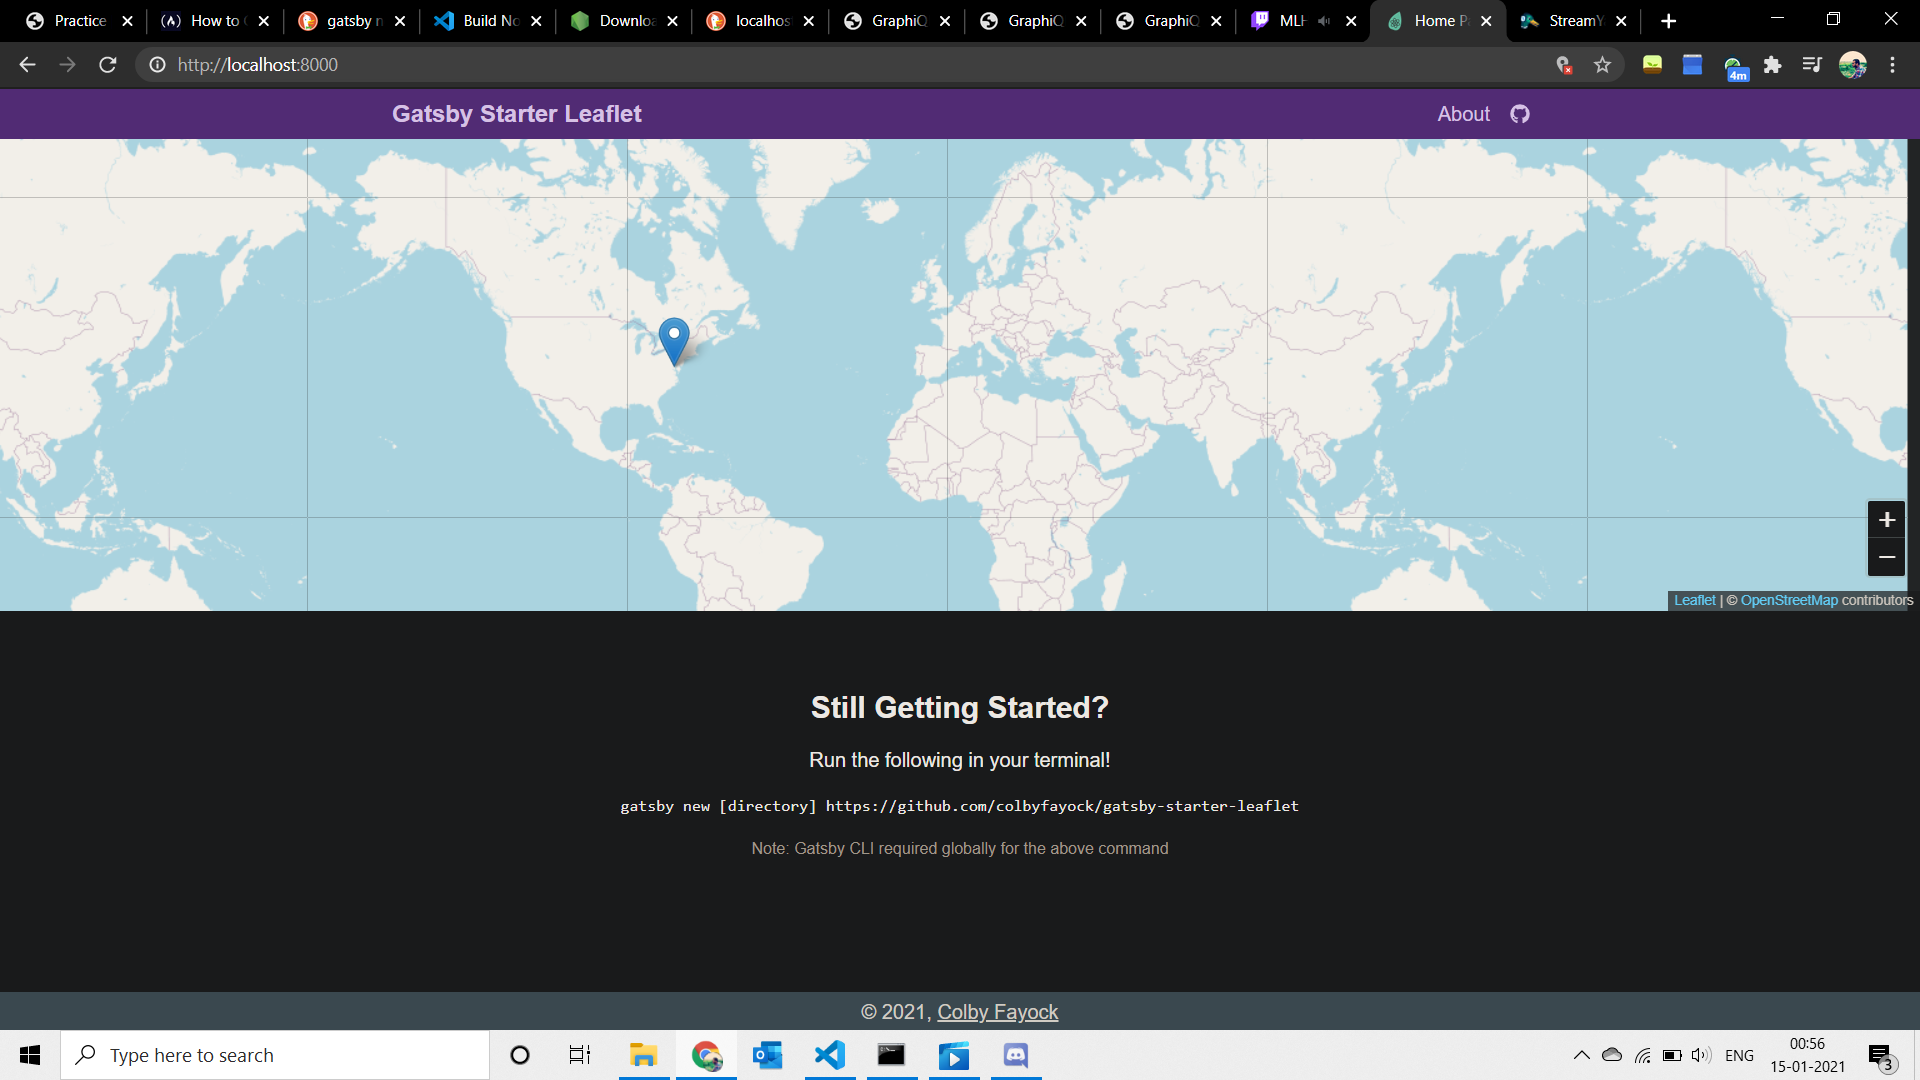The image size is (1920, 1080).
Task: Open the About page link
Action: point(1463,114)
